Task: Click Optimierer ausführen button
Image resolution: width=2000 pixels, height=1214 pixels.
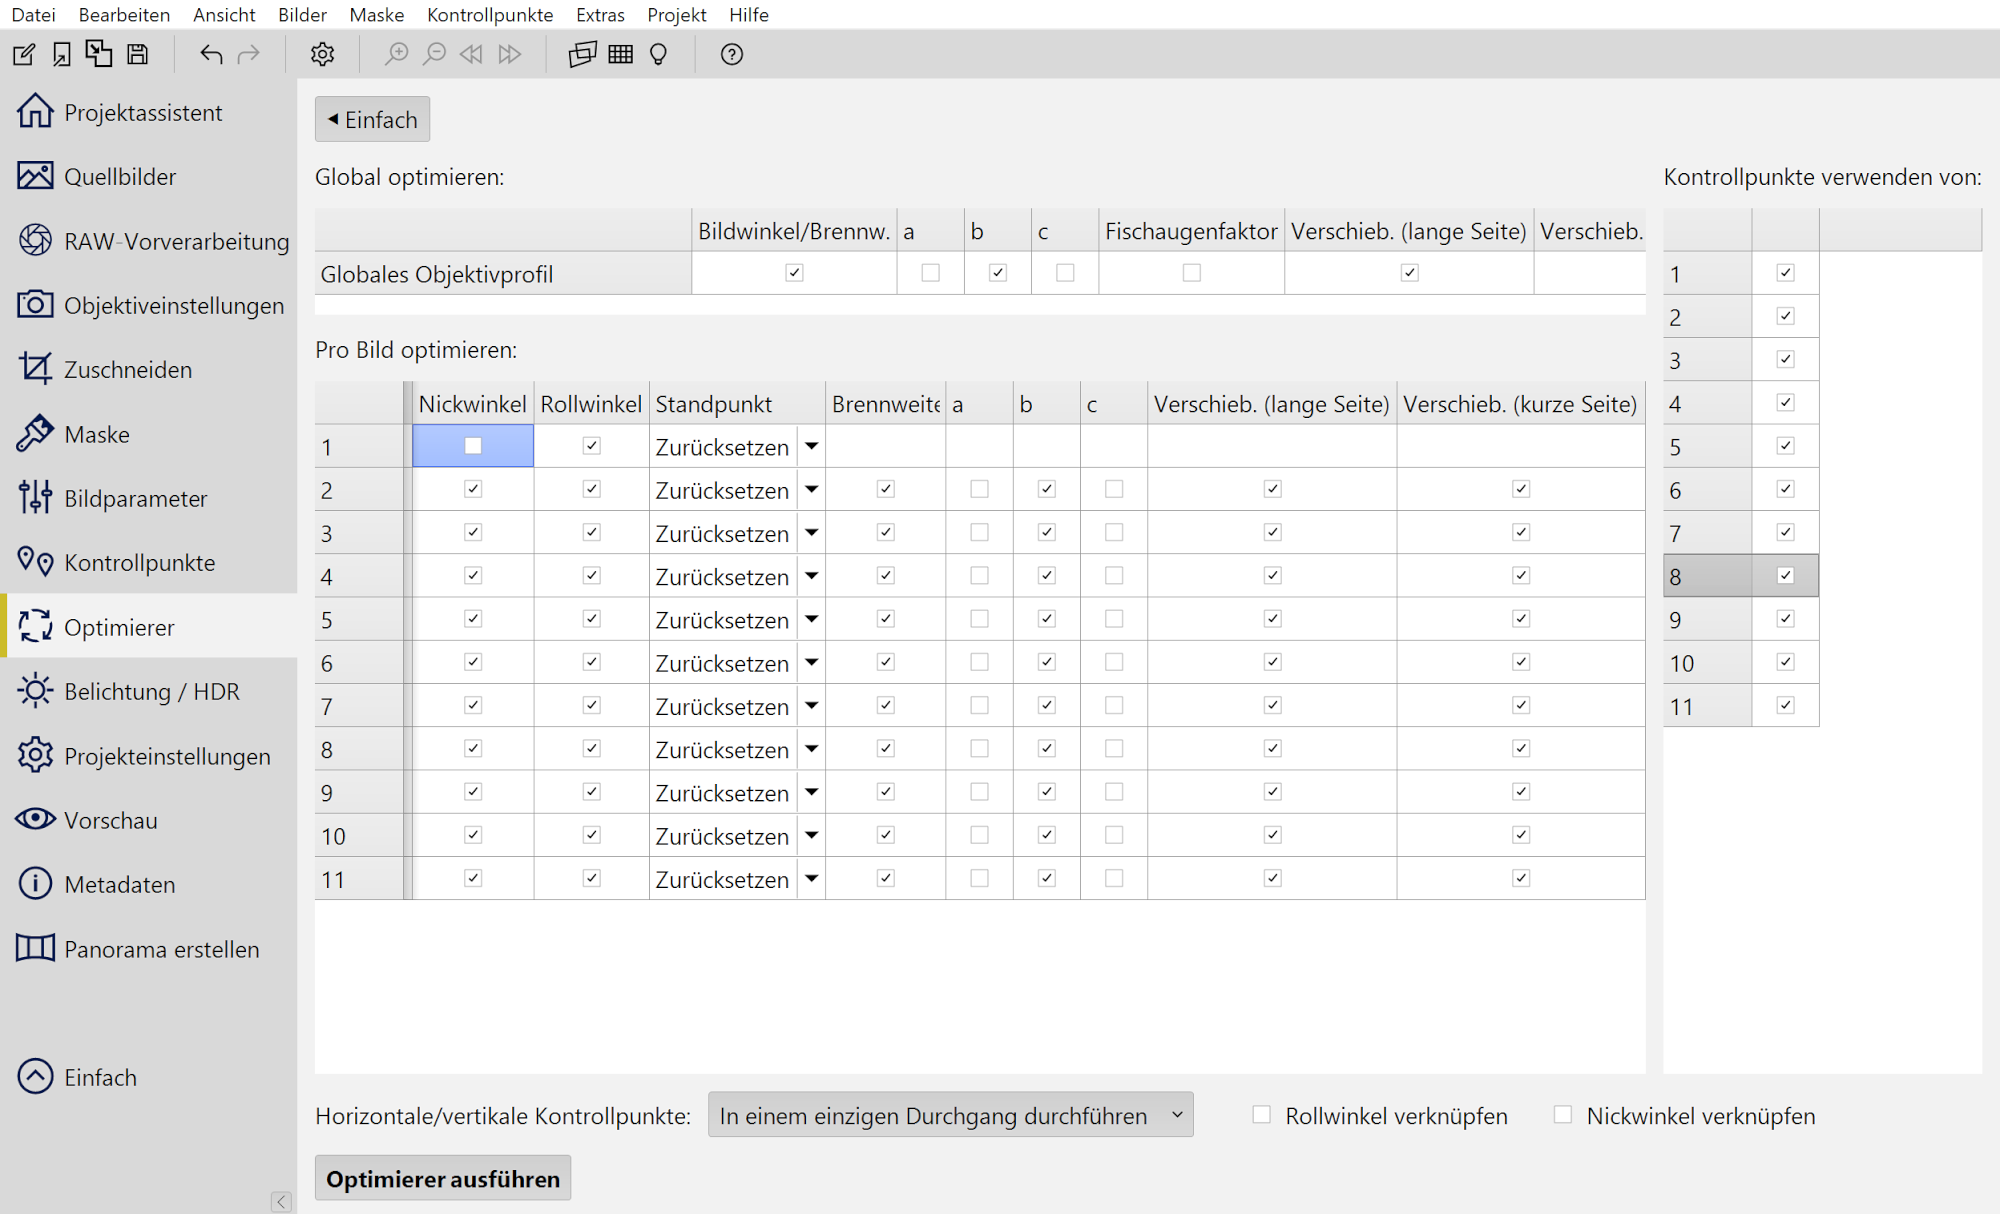Action: click(x=443, y=1178)
